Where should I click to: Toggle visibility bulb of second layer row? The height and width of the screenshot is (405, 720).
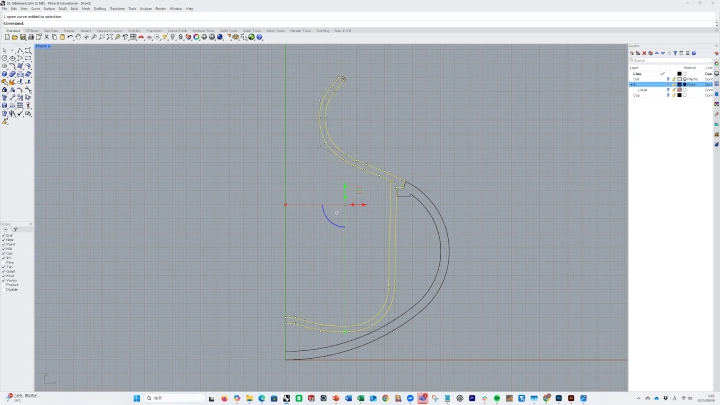pyautogui.click(x=668, y=79)
